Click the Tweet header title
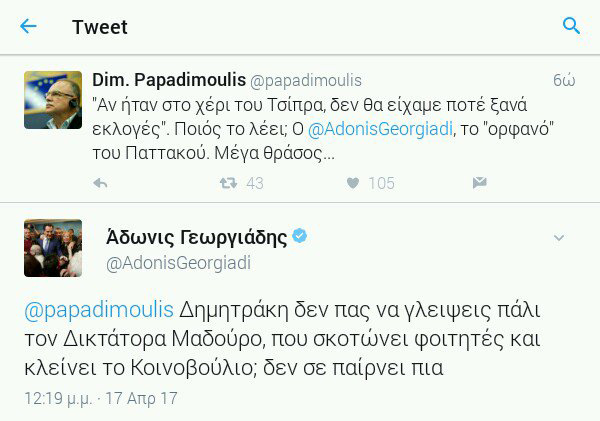Image resolution: width=600 pixels, height=421 pixels. pyautogui.click(x=100, y=26)
